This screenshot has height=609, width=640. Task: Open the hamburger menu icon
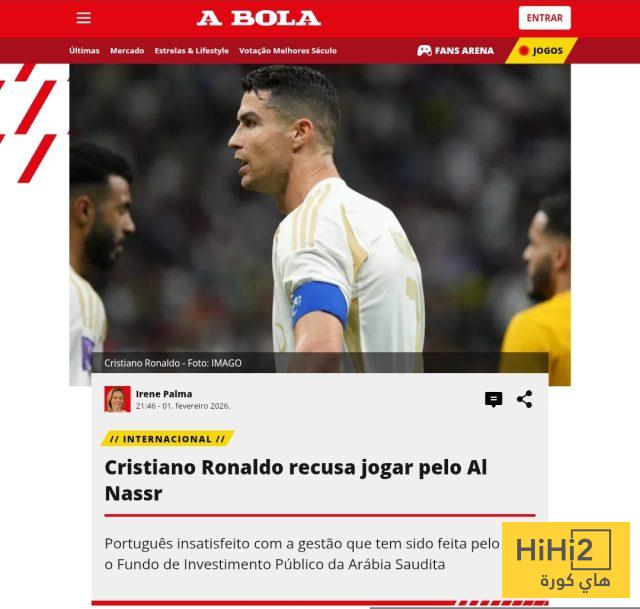pyautogui.click(x=84, y=18)
